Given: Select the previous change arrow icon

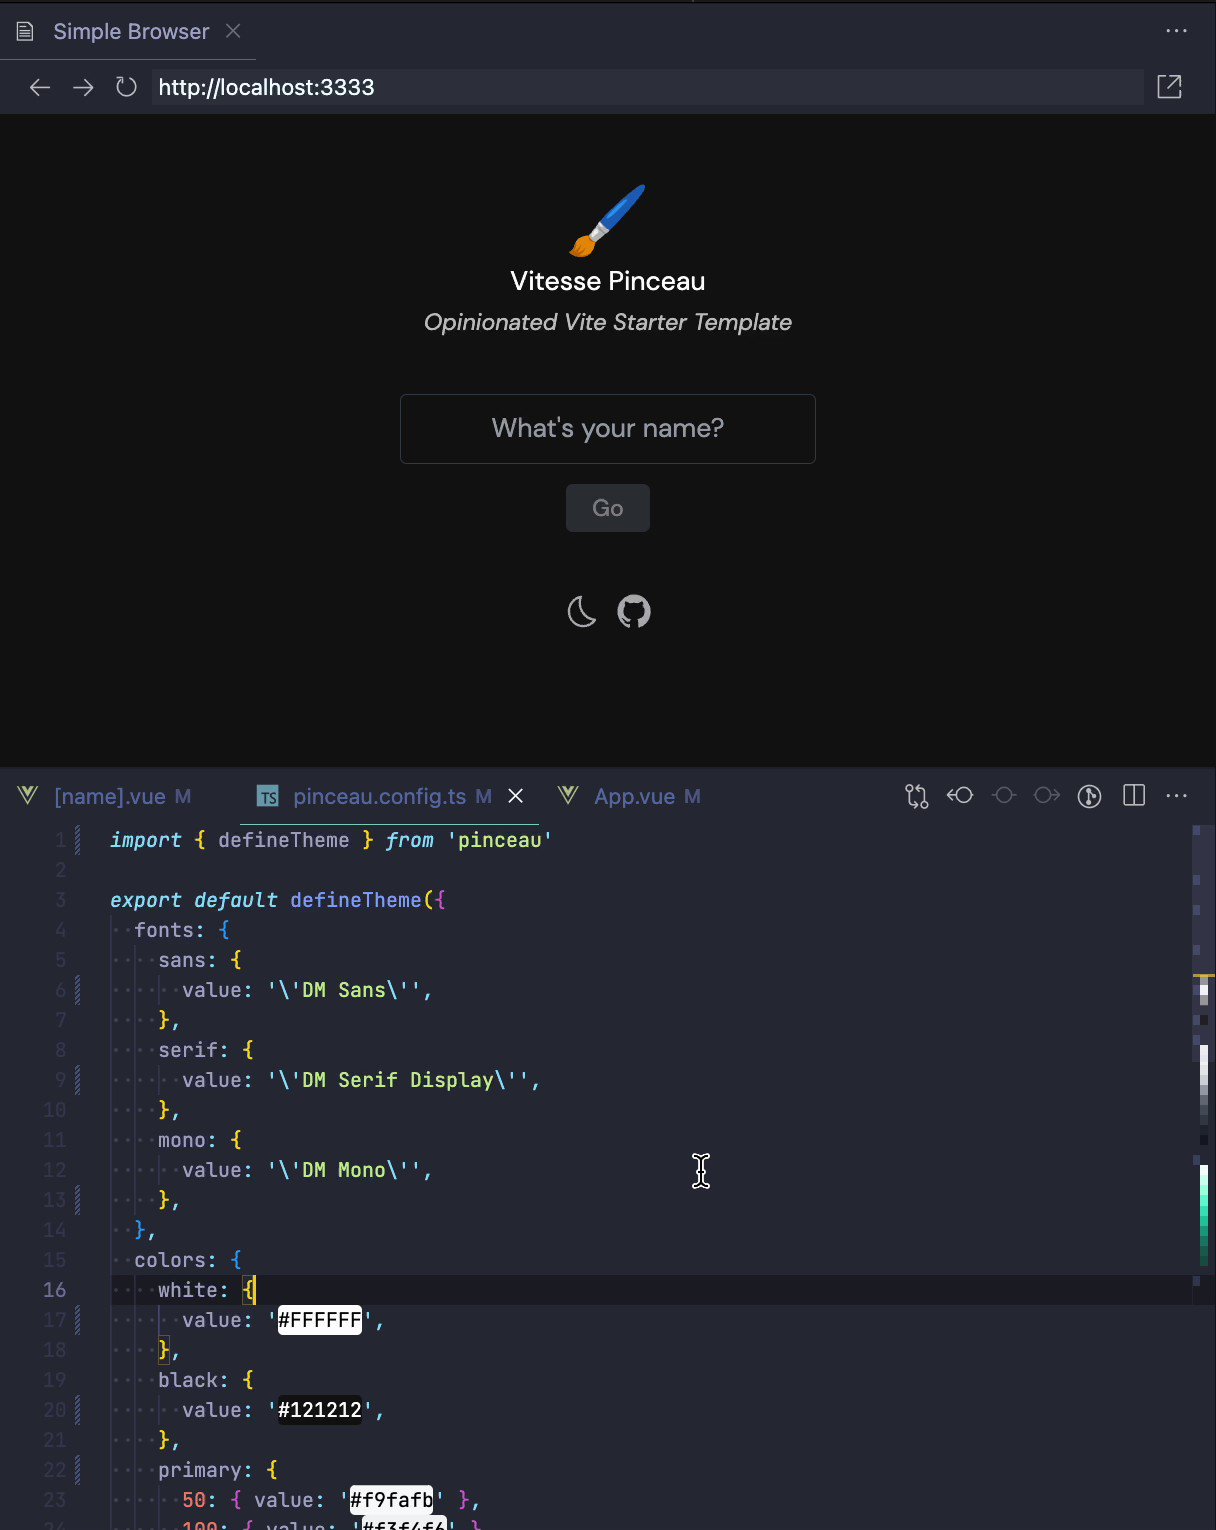Looking at the screenshot, I should pos(960,796).
